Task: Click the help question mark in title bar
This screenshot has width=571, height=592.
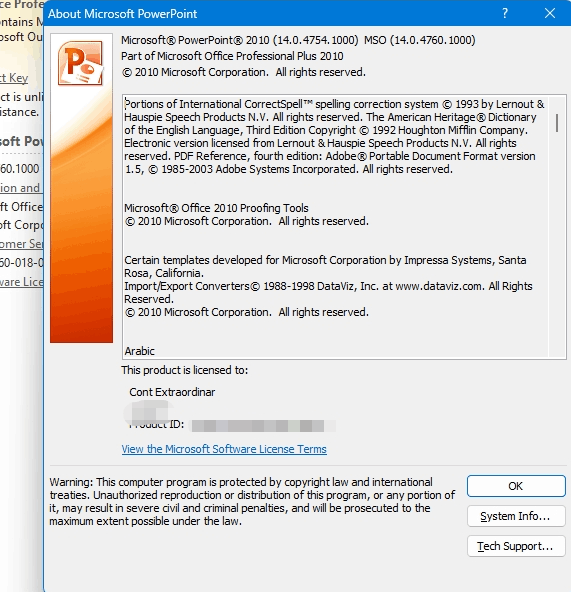Action: 505,14
